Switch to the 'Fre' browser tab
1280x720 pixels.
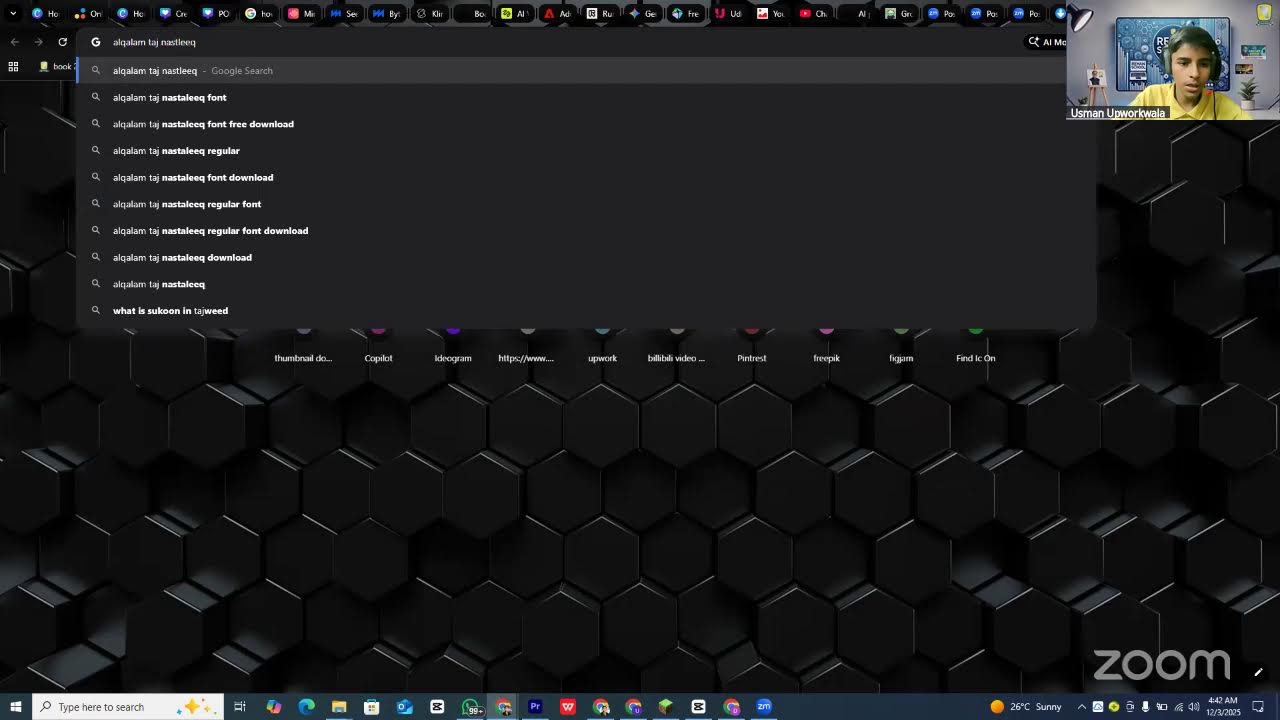(x=686, y=14)
